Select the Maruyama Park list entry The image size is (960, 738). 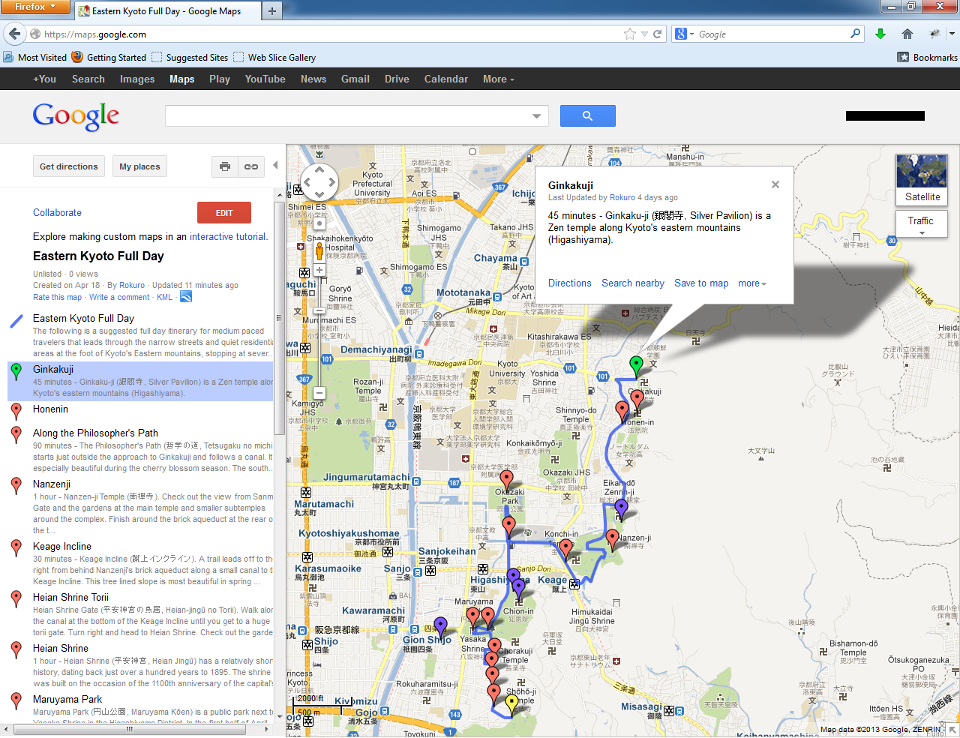(140, 708)
